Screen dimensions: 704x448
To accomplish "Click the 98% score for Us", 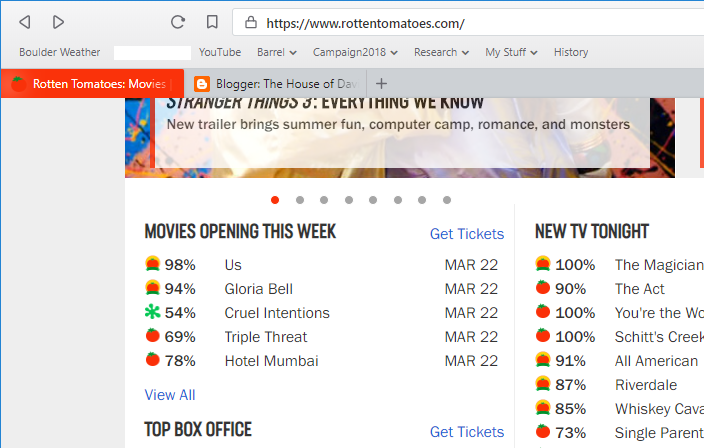I will 180,265.
